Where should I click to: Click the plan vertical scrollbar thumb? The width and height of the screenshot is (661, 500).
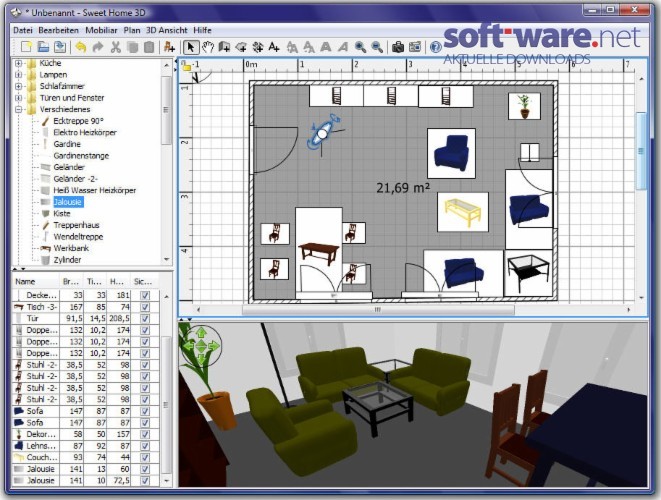click(x=641, y=151)
